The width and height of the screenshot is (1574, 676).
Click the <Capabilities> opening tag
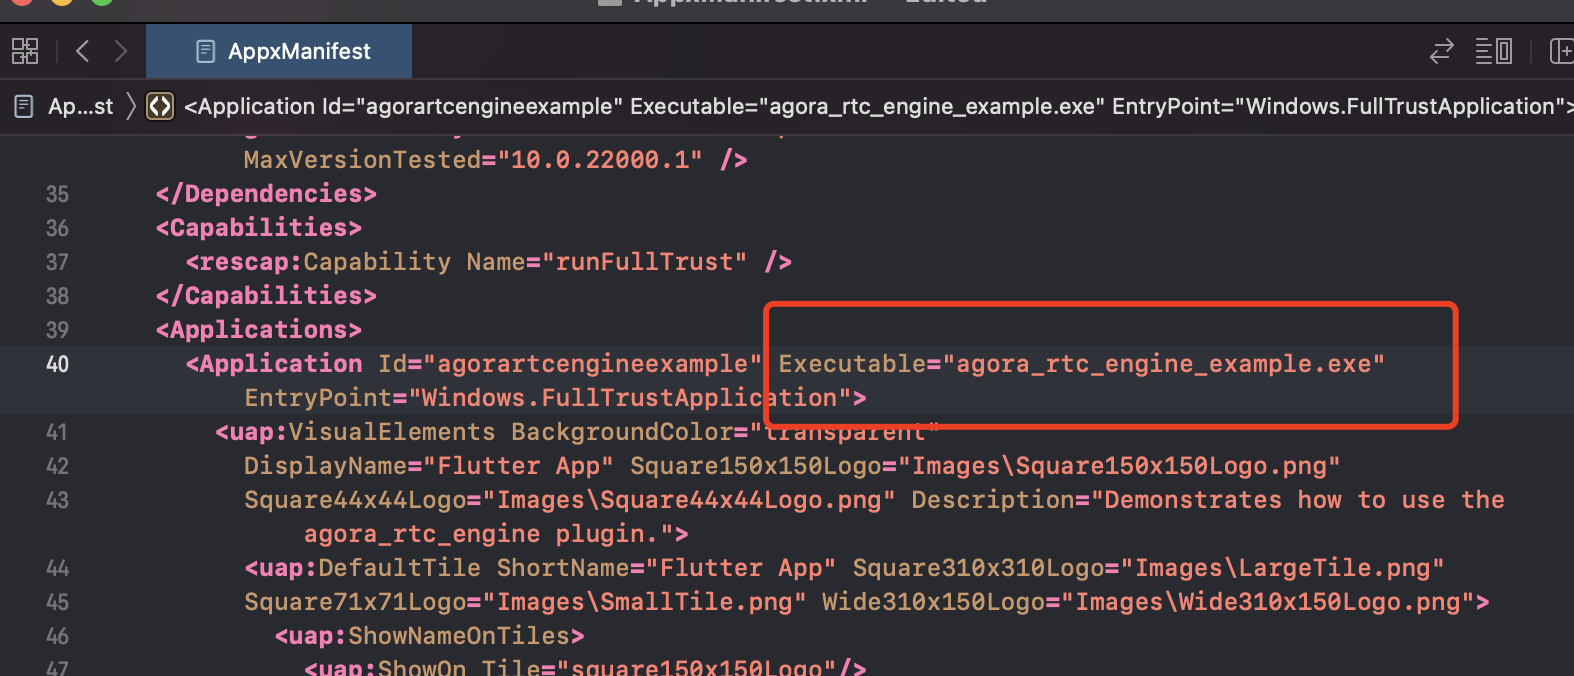tap(259, 228)
